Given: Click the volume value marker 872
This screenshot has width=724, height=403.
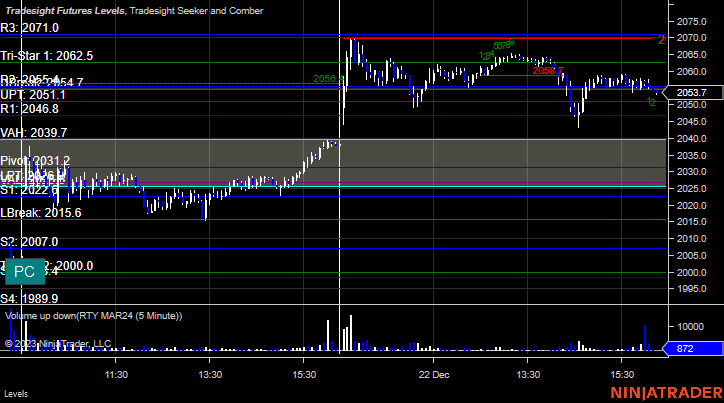Looking at the screenshot, I should pyautogui.click(x=692, y=349).
